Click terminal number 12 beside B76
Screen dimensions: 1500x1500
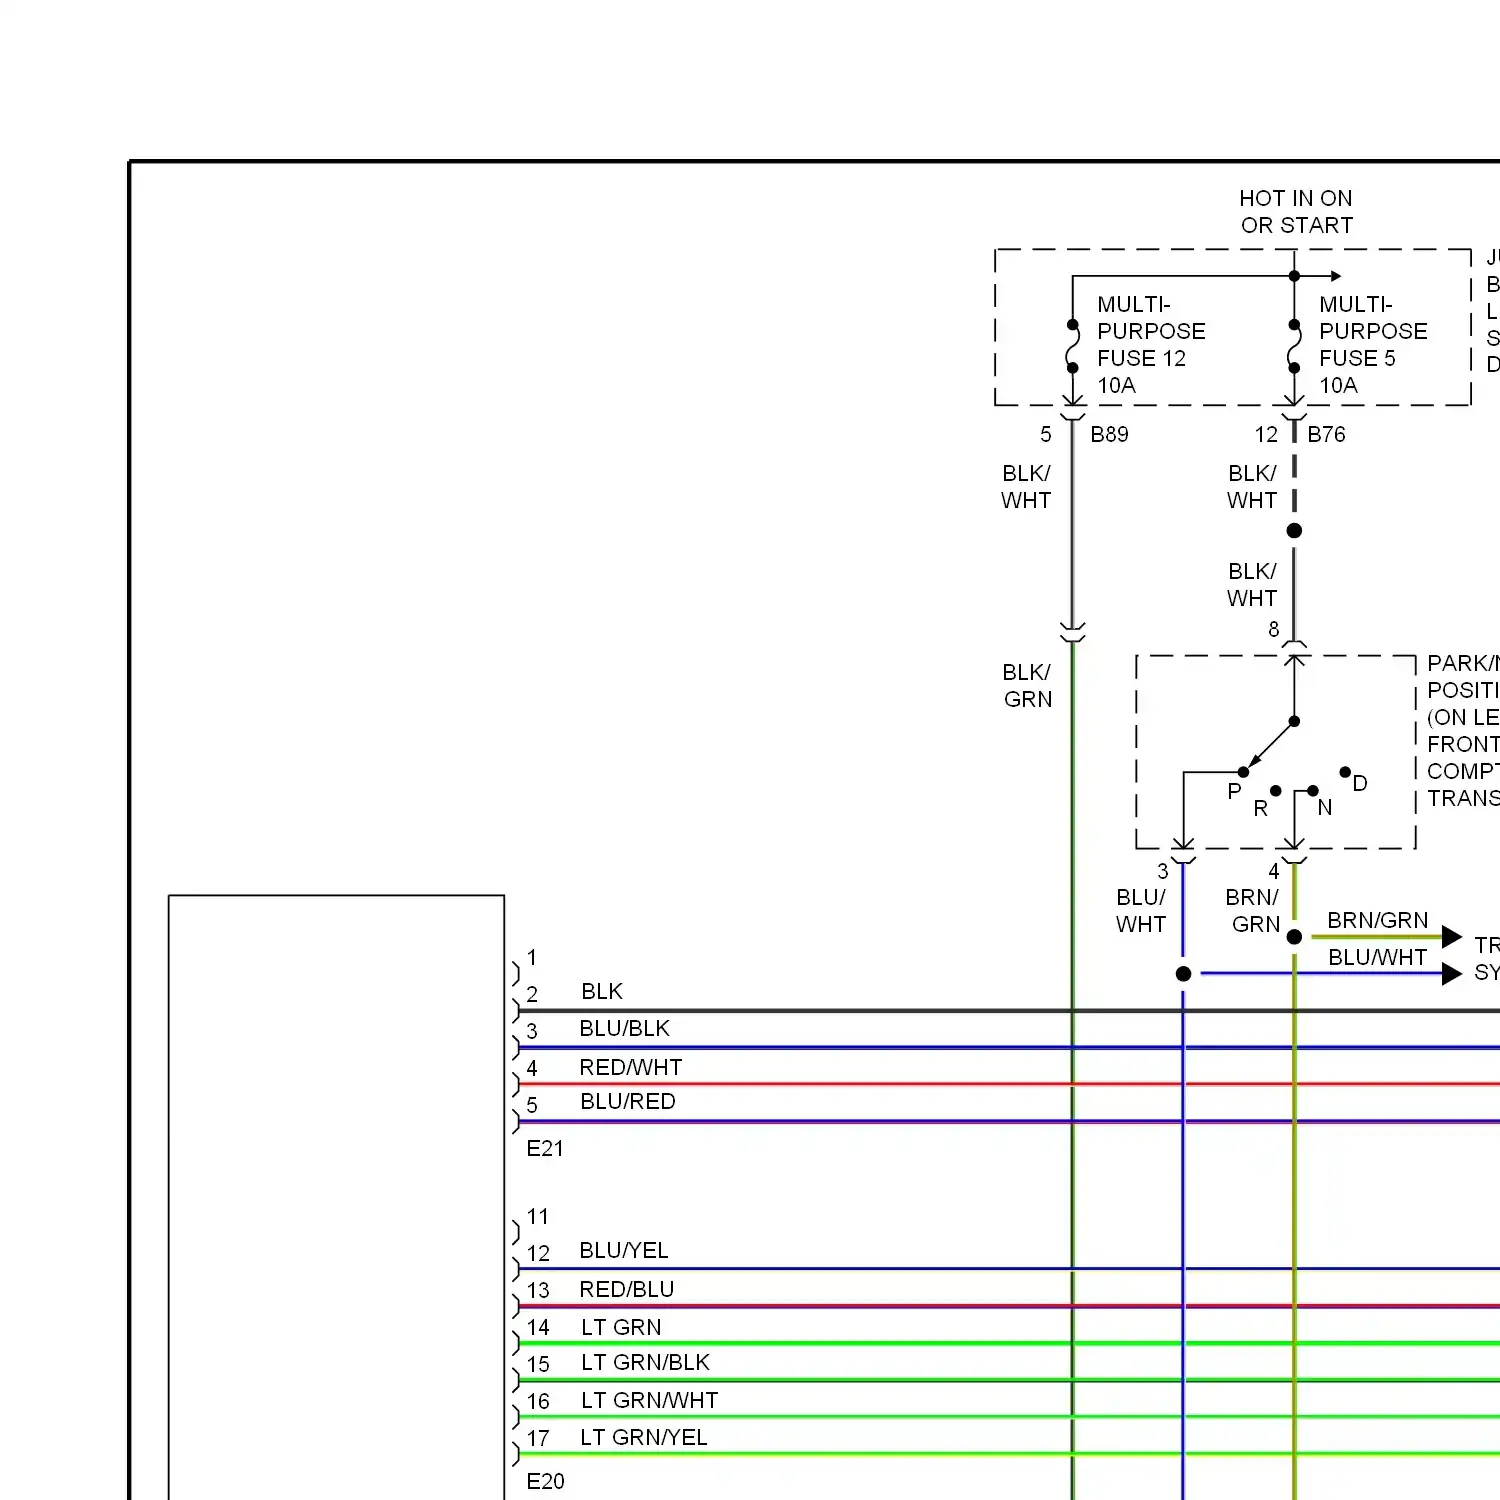1266,434
